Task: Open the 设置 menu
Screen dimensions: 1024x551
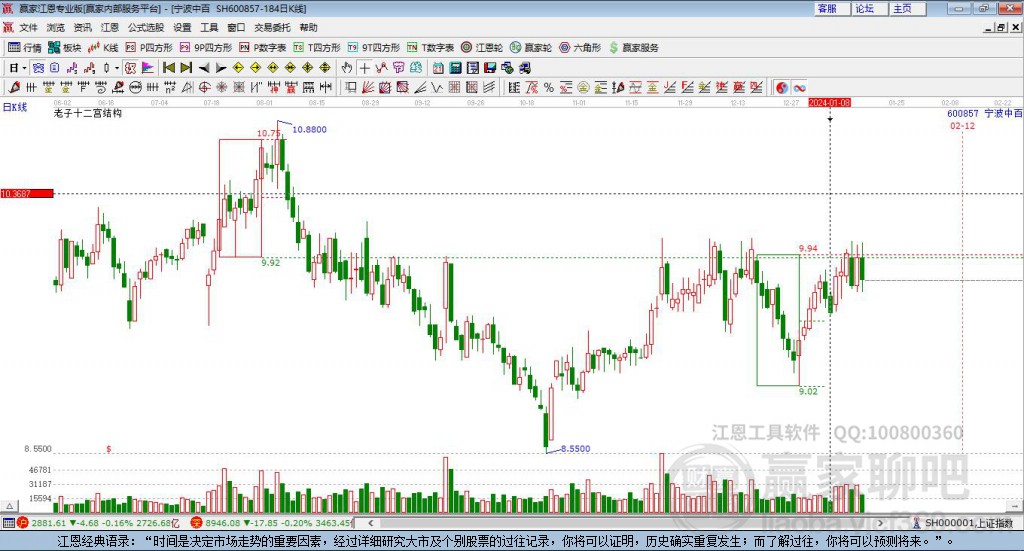Action: click(182, 27)
